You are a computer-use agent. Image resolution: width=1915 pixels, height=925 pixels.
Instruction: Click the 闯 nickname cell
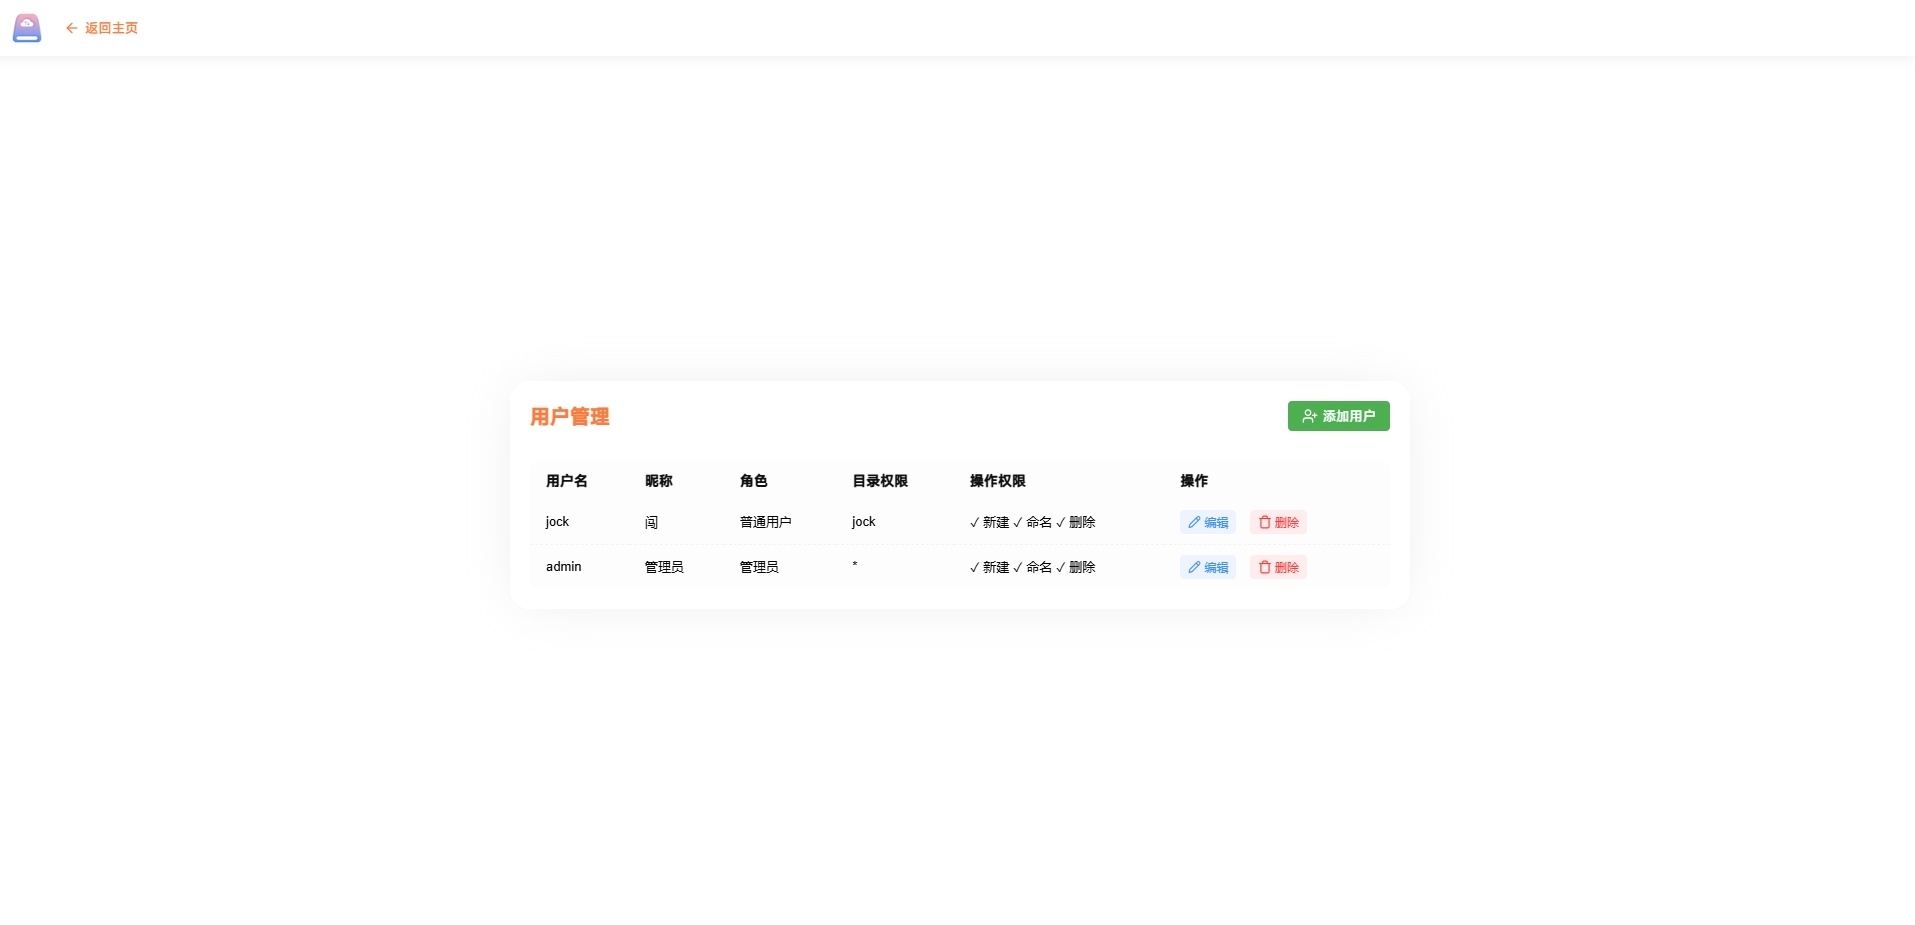[x=652, y=522]
